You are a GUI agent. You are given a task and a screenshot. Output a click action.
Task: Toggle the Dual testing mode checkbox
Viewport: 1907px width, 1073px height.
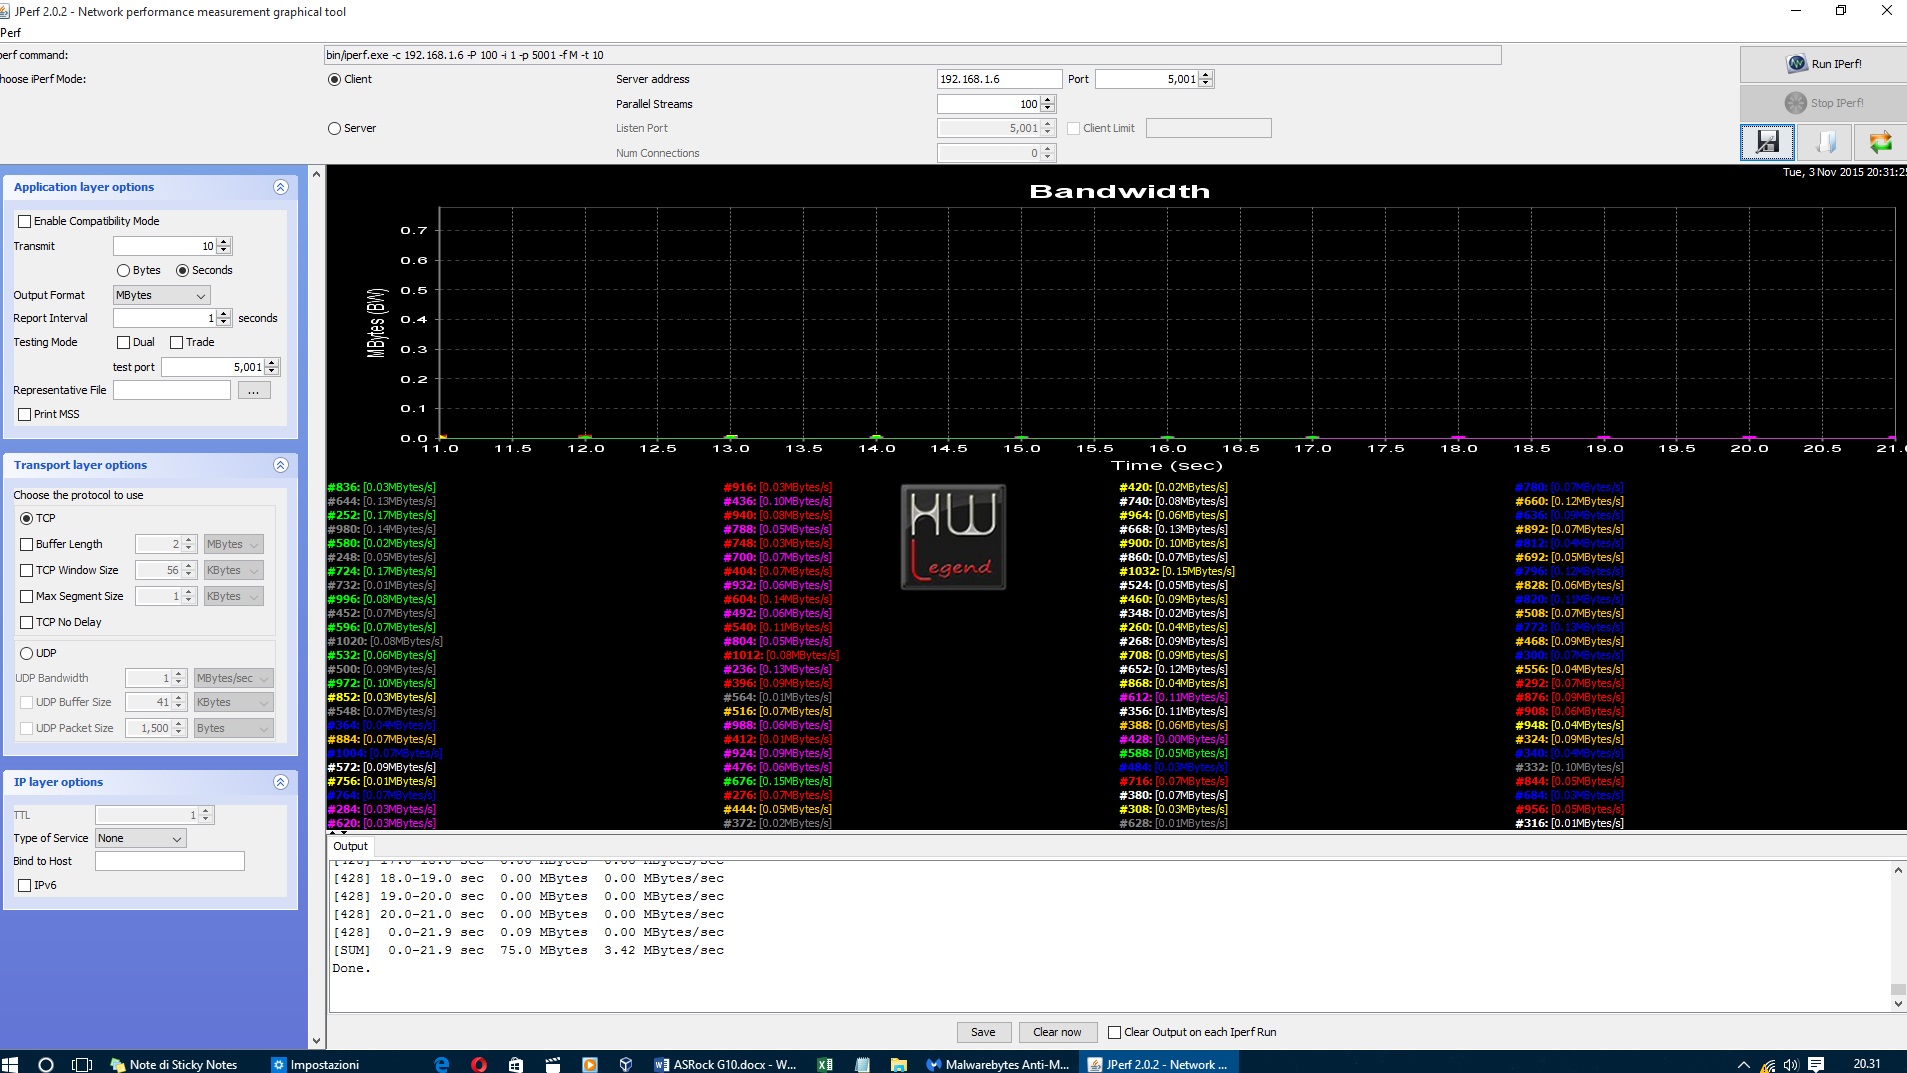point(124,342)
